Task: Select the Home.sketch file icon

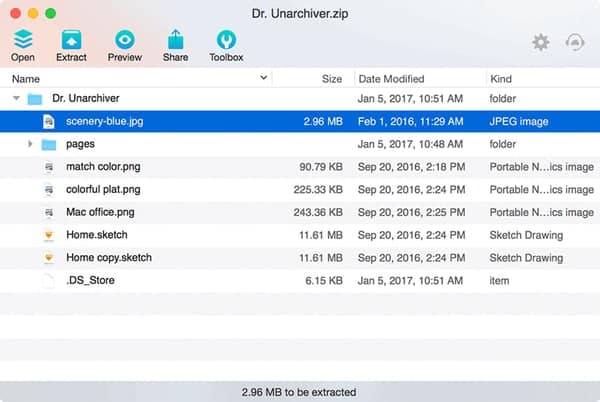Action: pos(49,235)
